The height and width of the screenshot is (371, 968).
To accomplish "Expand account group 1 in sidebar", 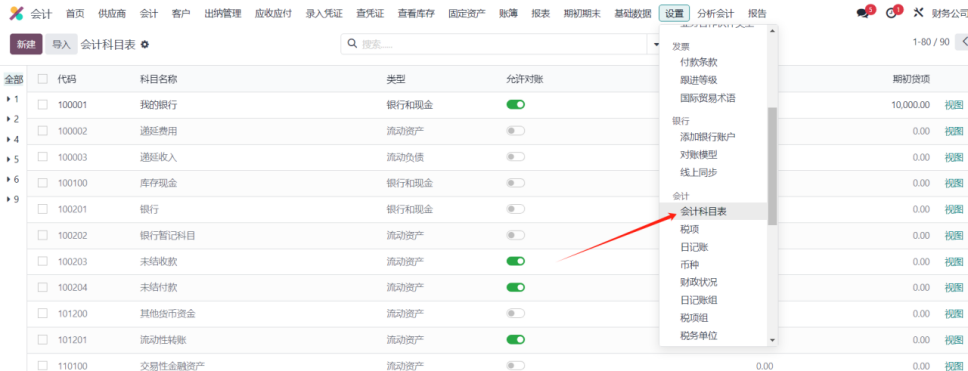I will [9, 99].
